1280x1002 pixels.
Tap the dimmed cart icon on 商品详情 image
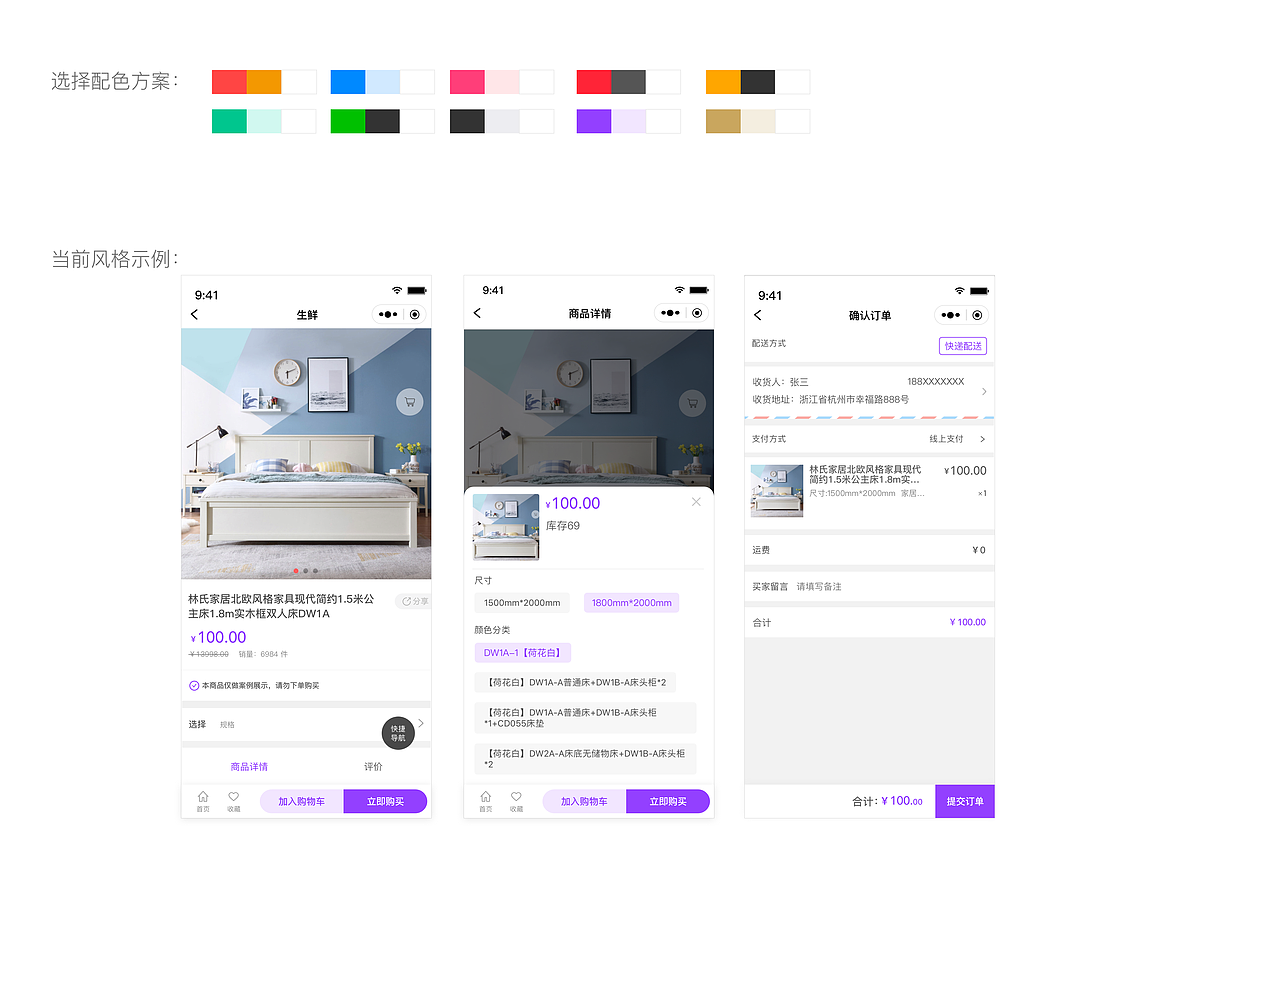[x=692, y=403]
